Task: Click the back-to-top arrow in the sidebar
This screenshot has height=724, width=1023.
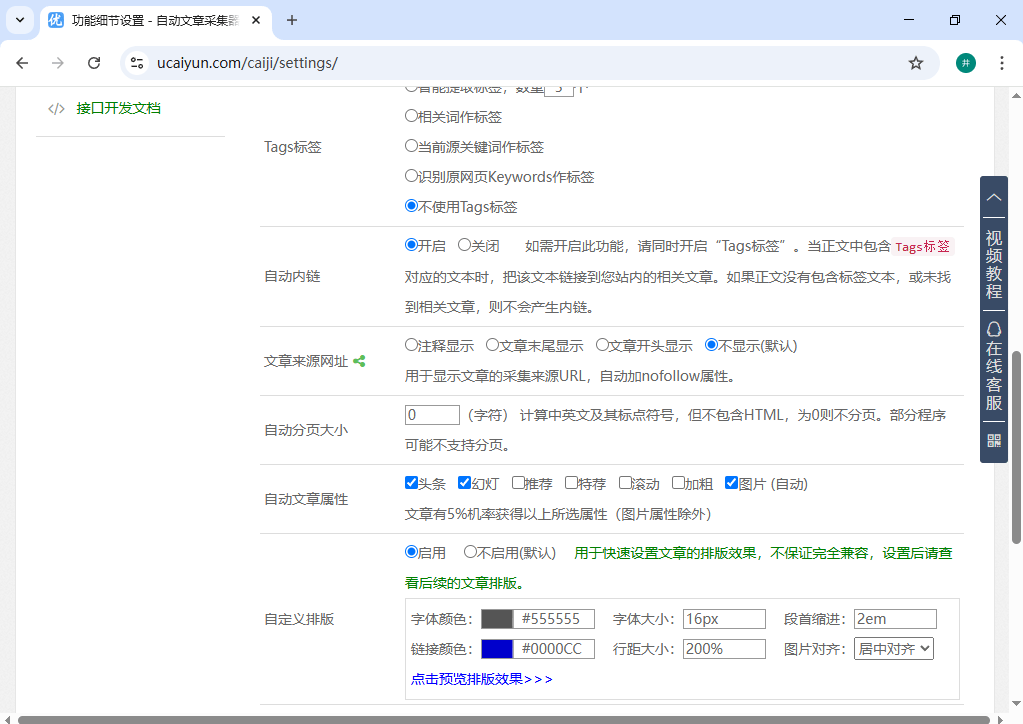Action: coord(993,197)
